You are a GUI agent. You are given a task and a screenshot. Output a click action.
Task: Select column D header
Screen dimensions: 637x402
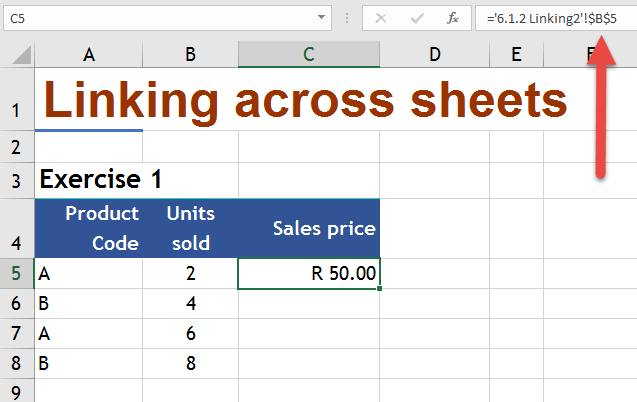(434, 55)
